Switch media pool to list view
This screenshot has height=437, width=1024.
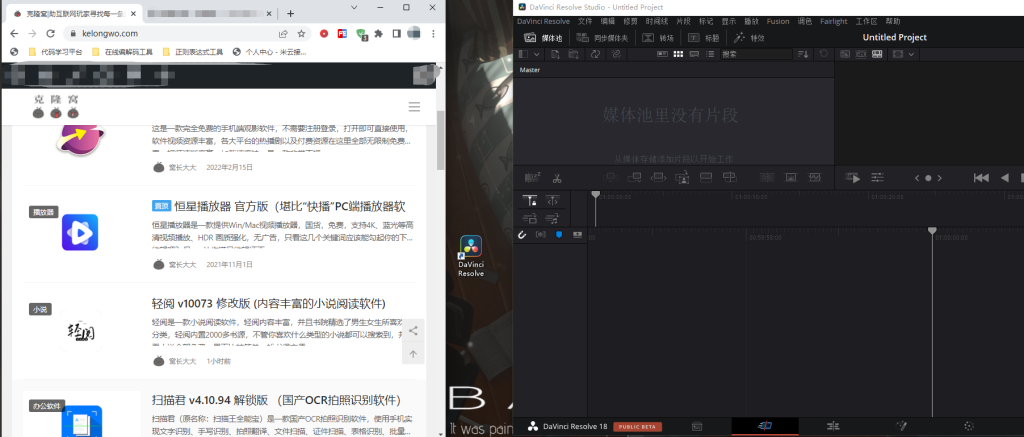[711, 54]
